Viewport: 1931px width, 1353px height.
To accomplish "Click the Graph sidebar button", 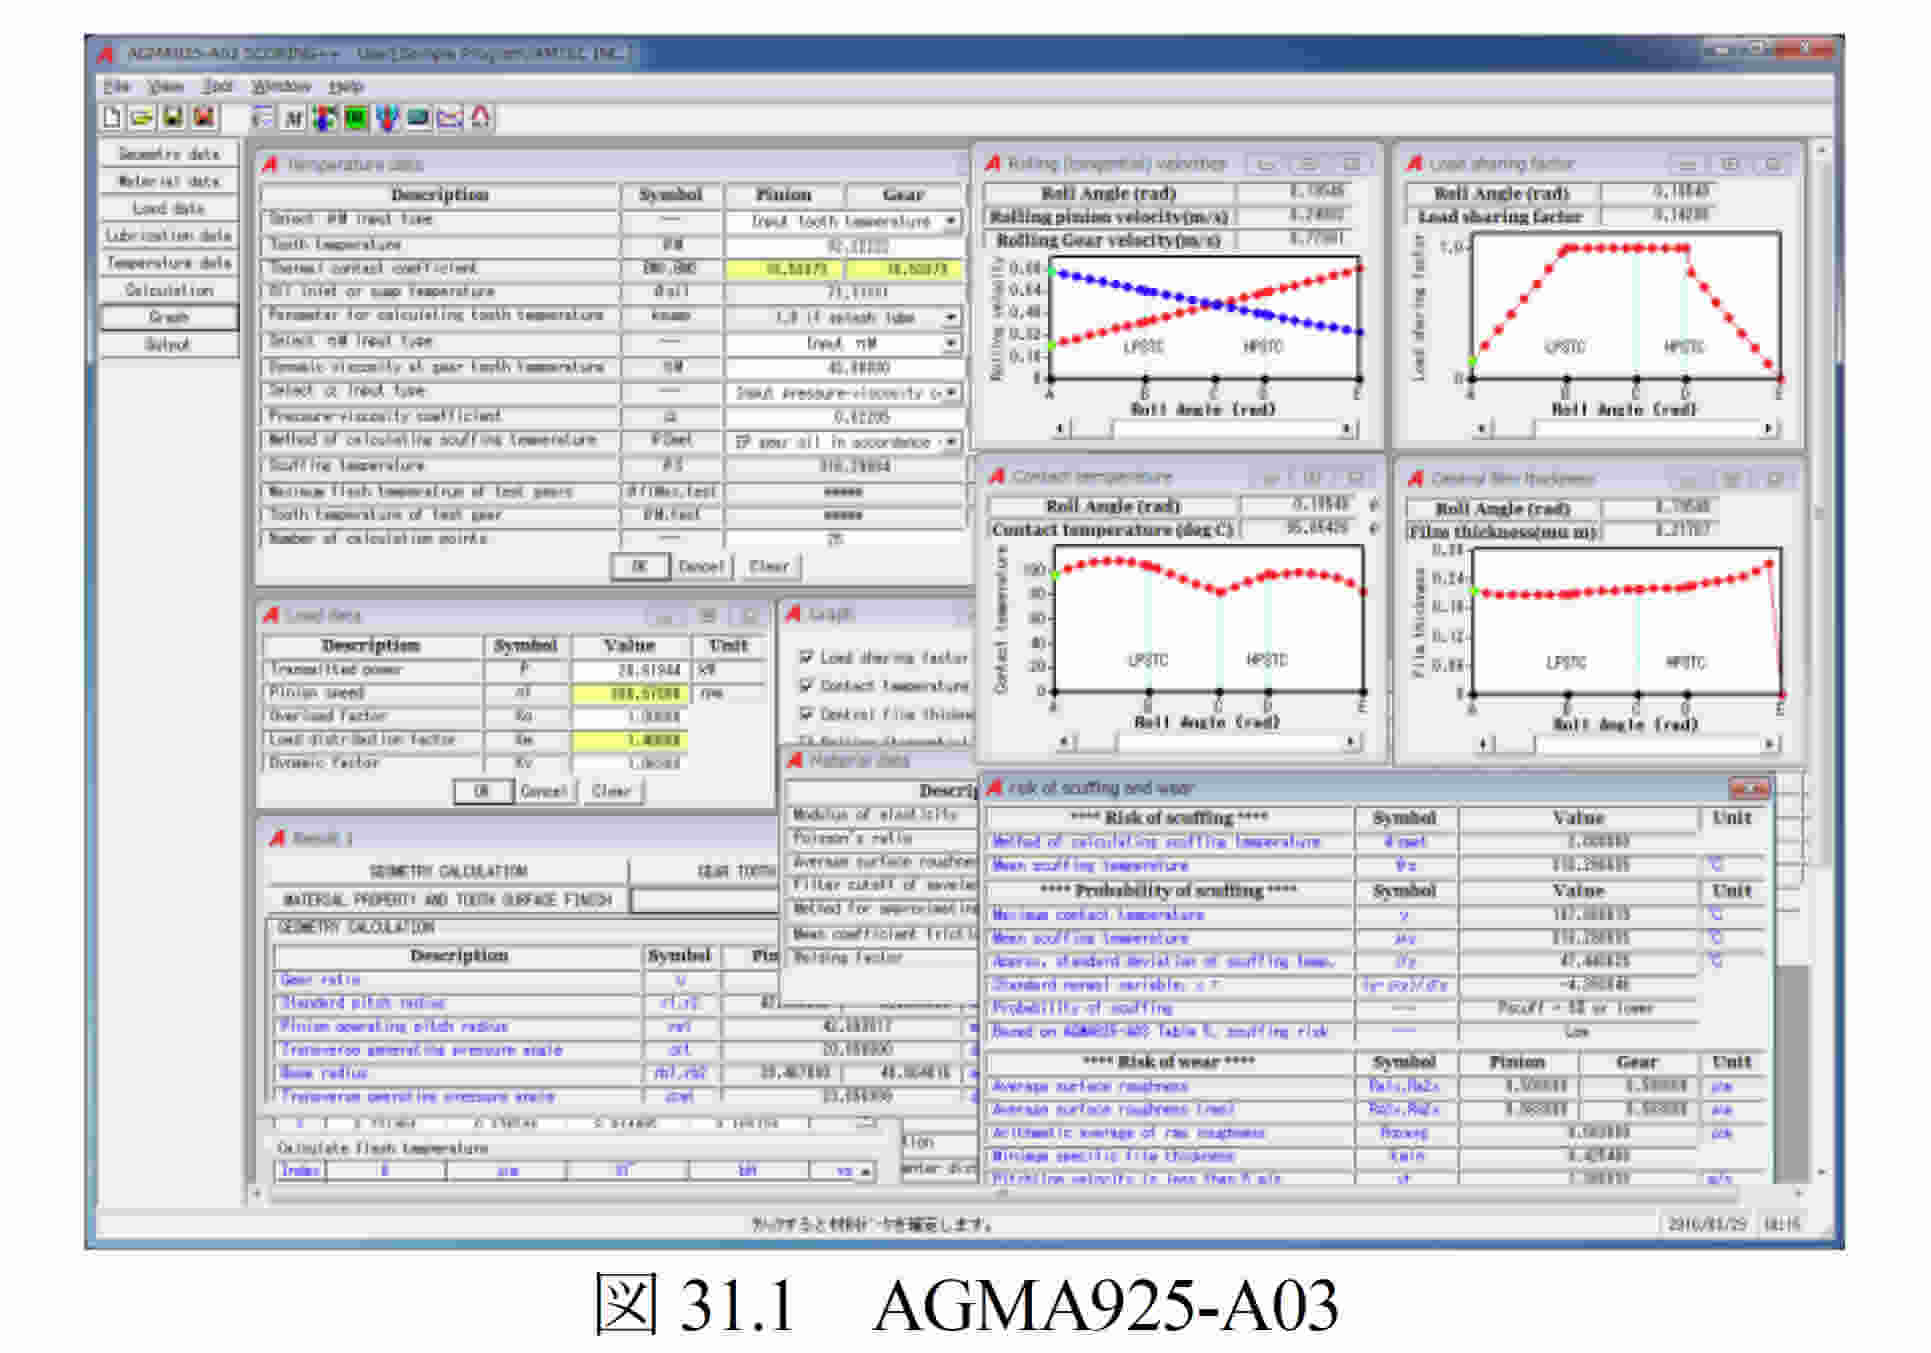I will (169, 316).
